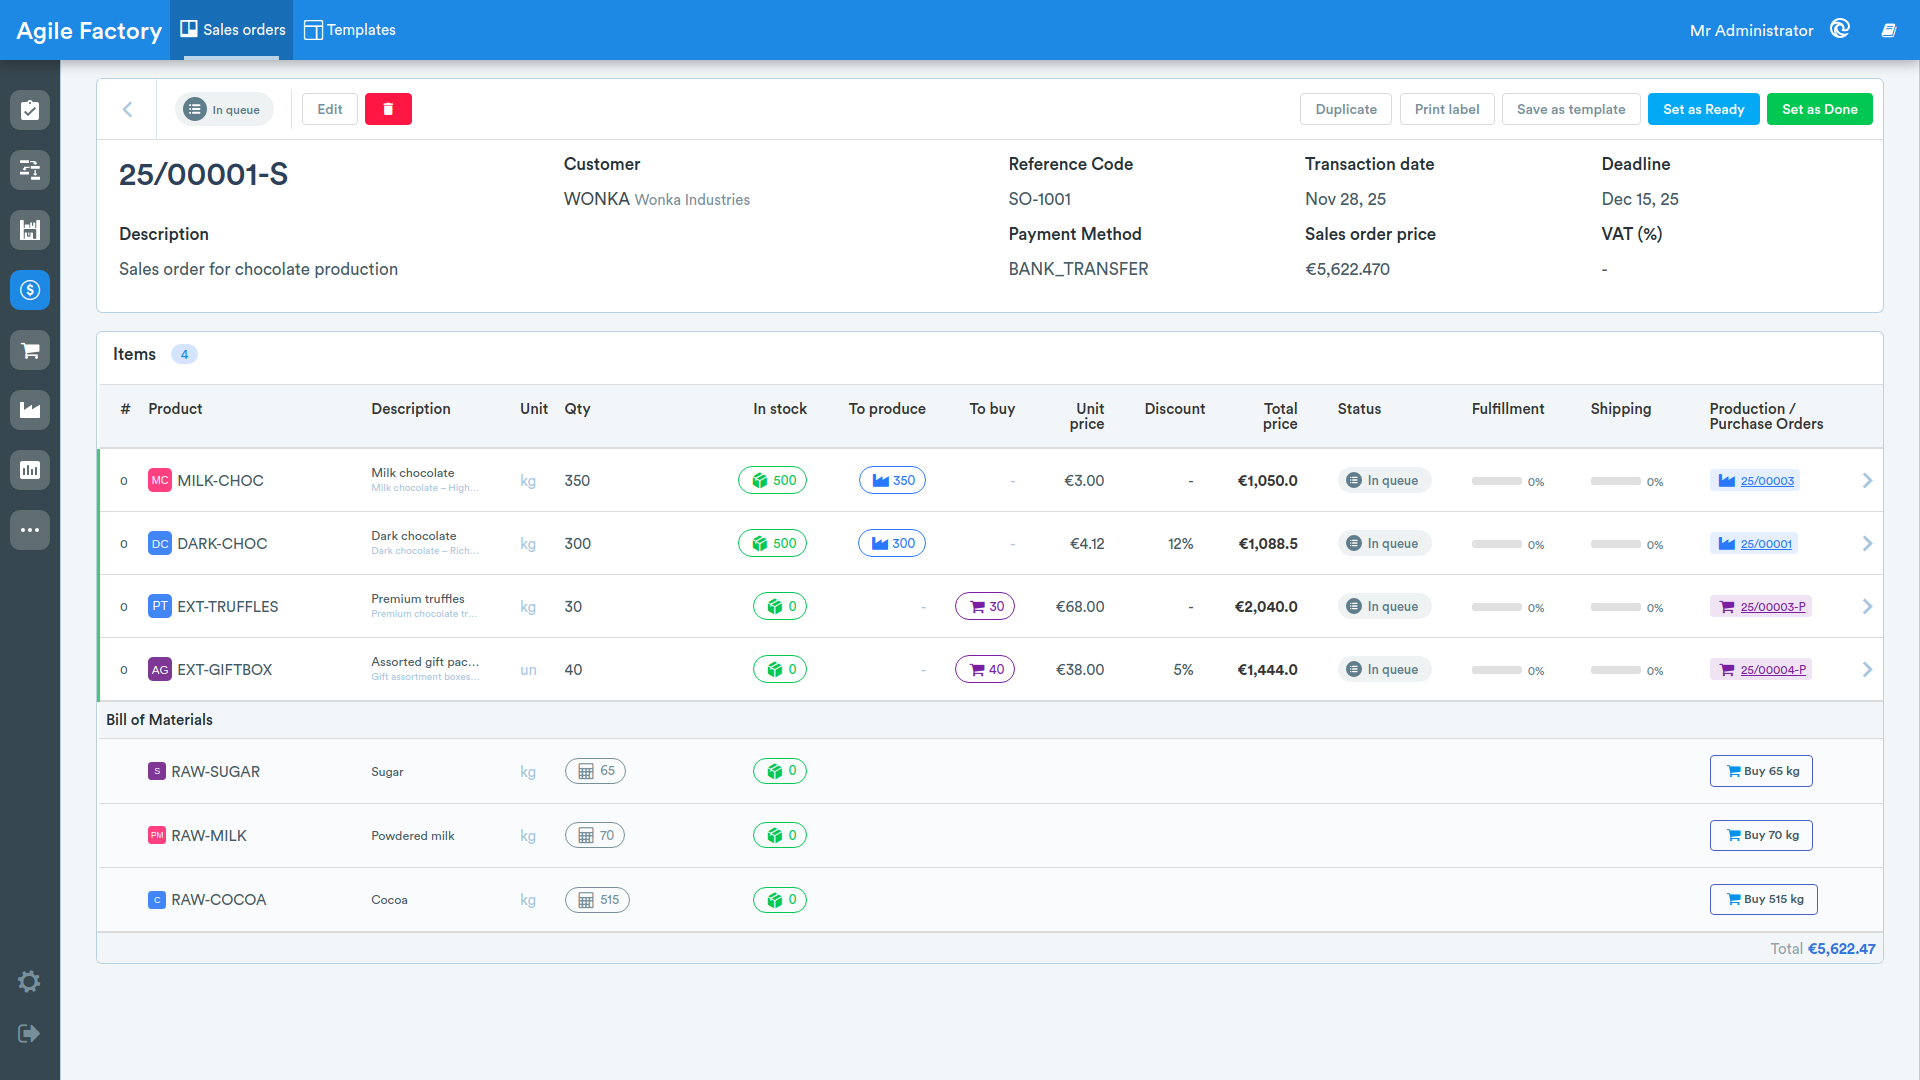This screenshot has width=1920, height=1080.
Task: Click Buy 65 kg button for RAW-SUGAR
Action: click(x=1761, y=771)
